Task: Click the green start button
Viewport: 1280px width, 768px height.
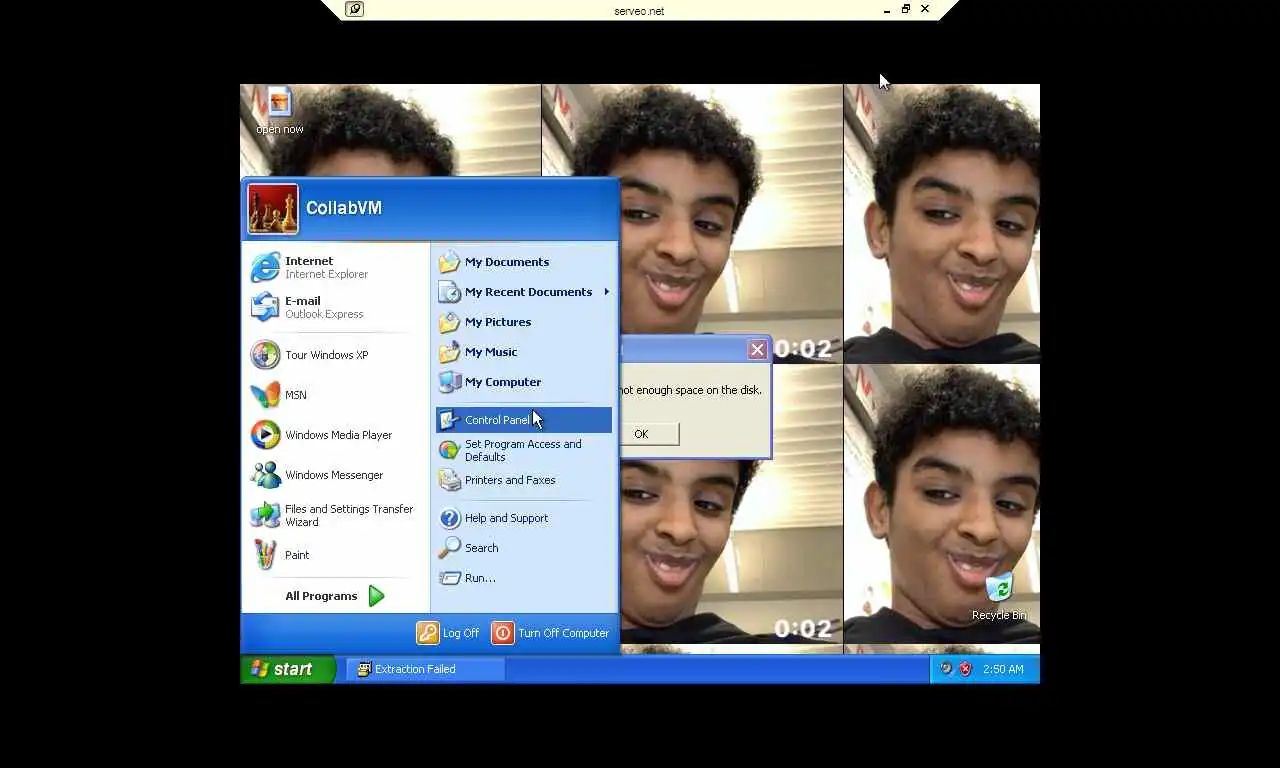Action: [287, 669]
